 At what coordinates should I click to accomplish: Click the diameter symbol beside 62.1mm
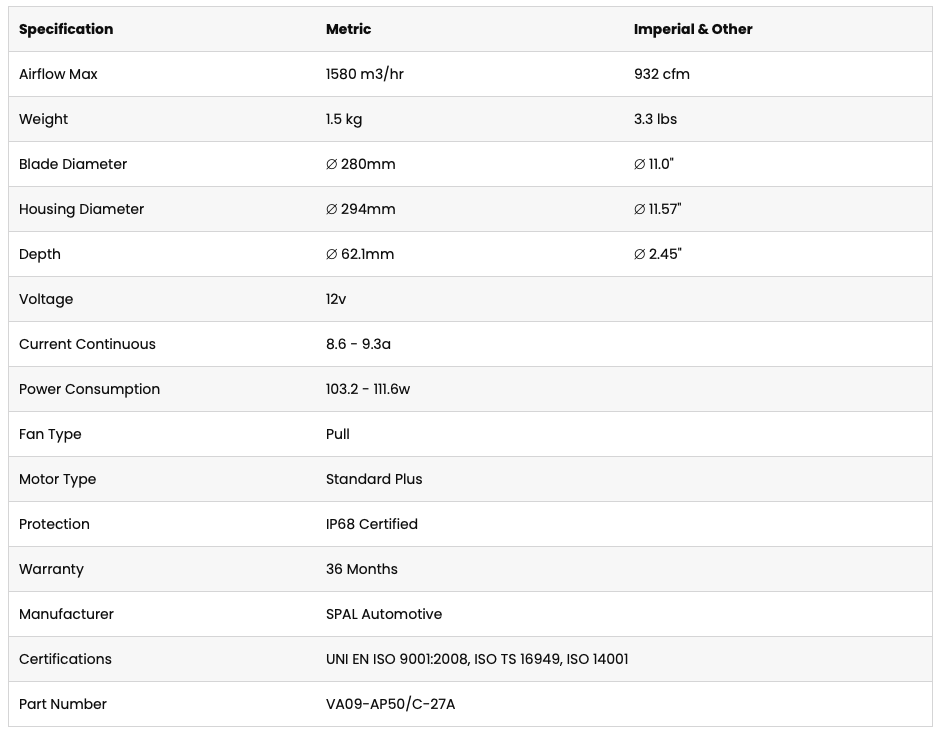tap(331, 254)
